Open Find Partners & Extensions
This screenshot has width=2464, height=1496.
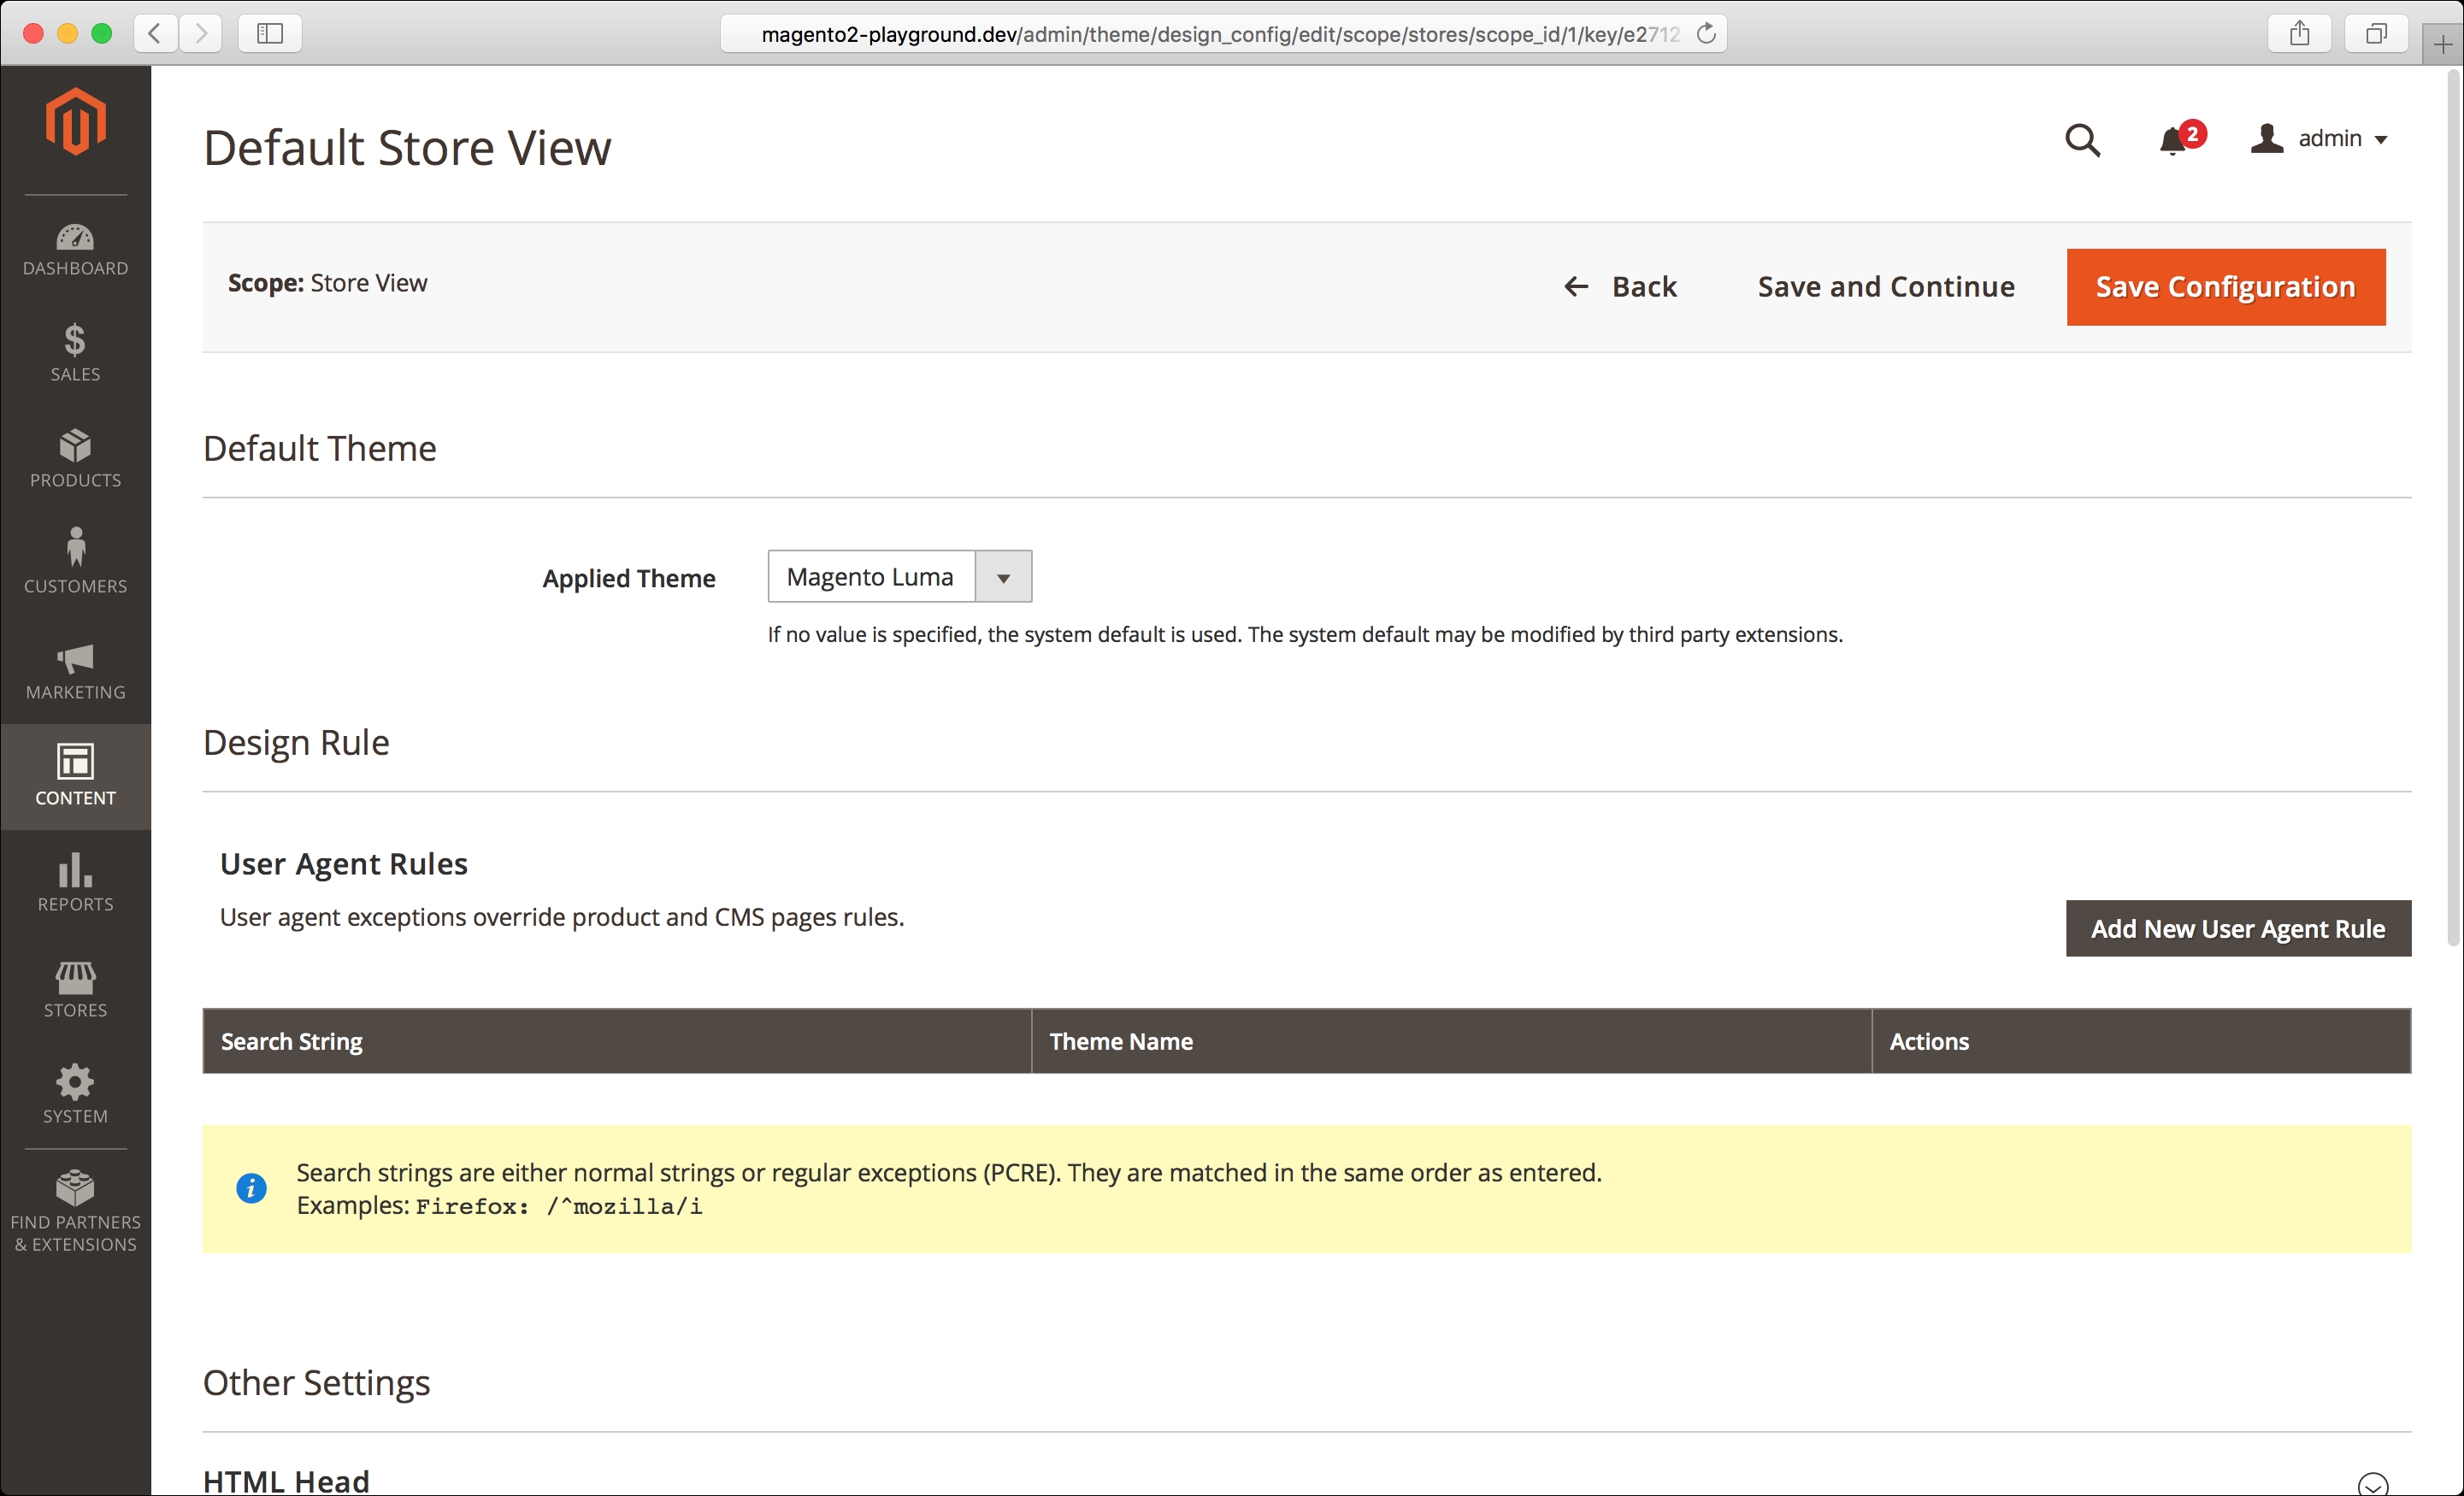click(75, 1210)
